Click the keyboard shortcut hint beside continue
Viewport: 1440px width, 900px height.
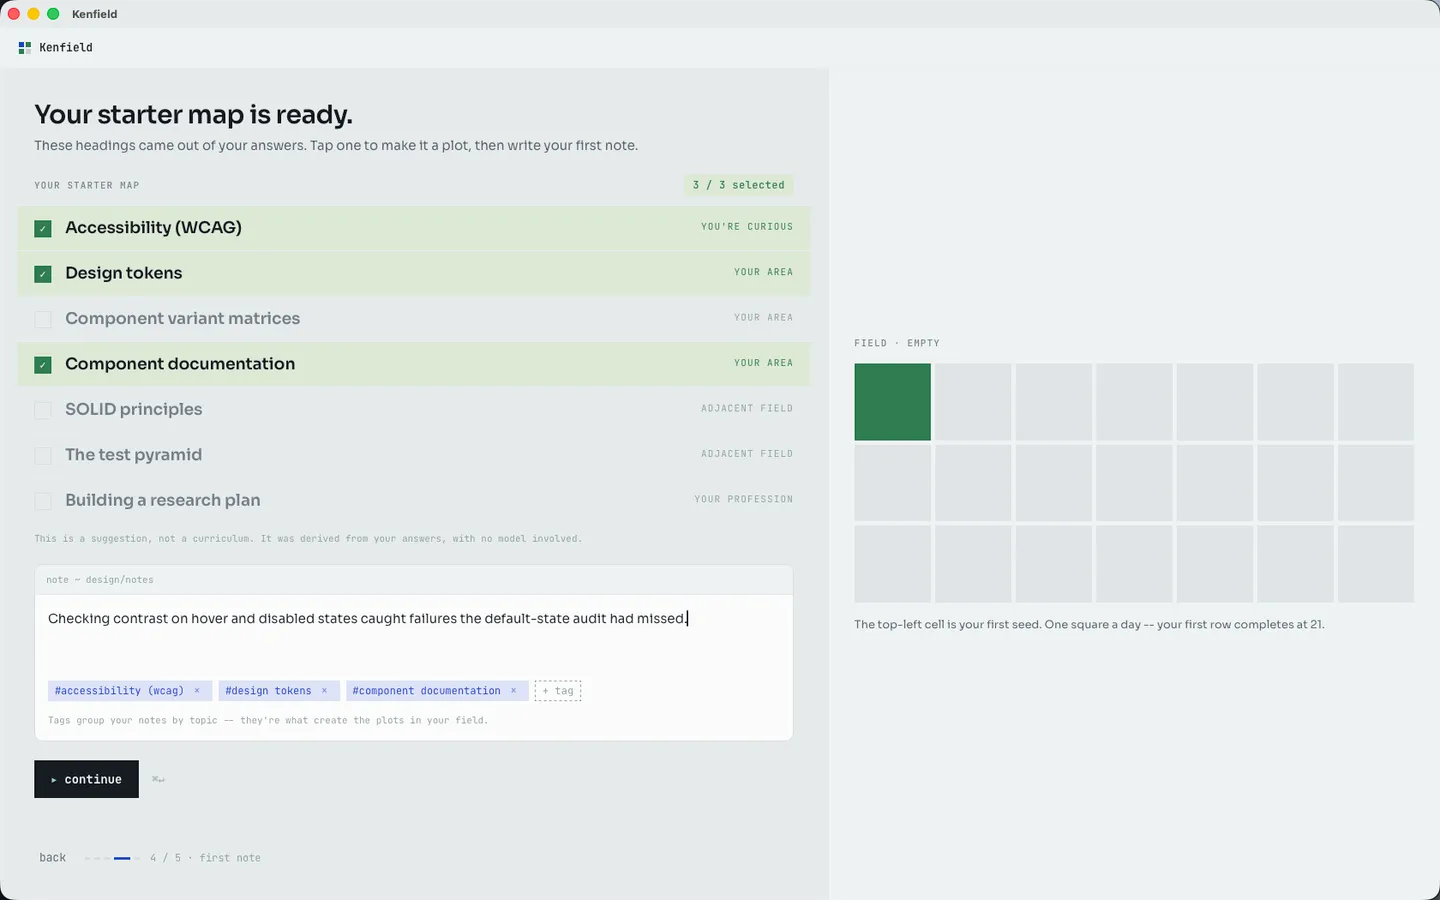tap(158, 779)
